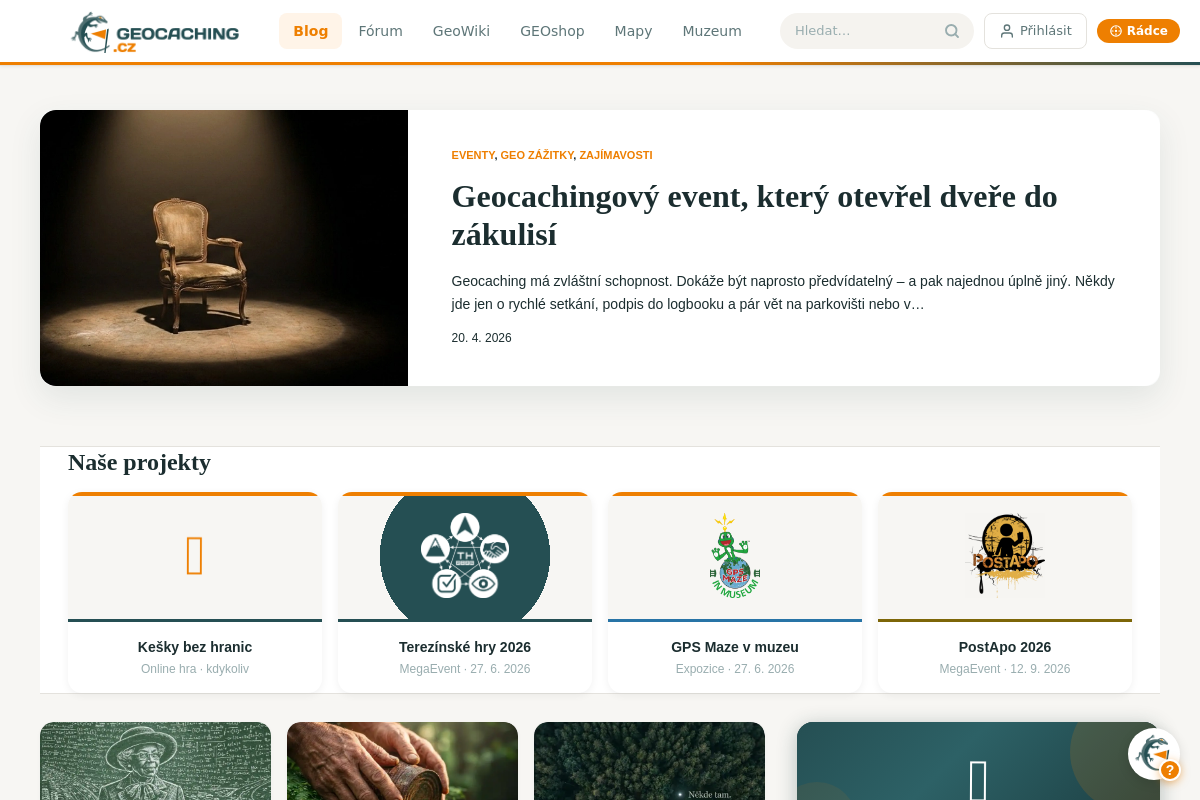The image size is (1200, 800).
Task: Open the spotlight chair article thumbnail
Action: [x=224, y=248]
